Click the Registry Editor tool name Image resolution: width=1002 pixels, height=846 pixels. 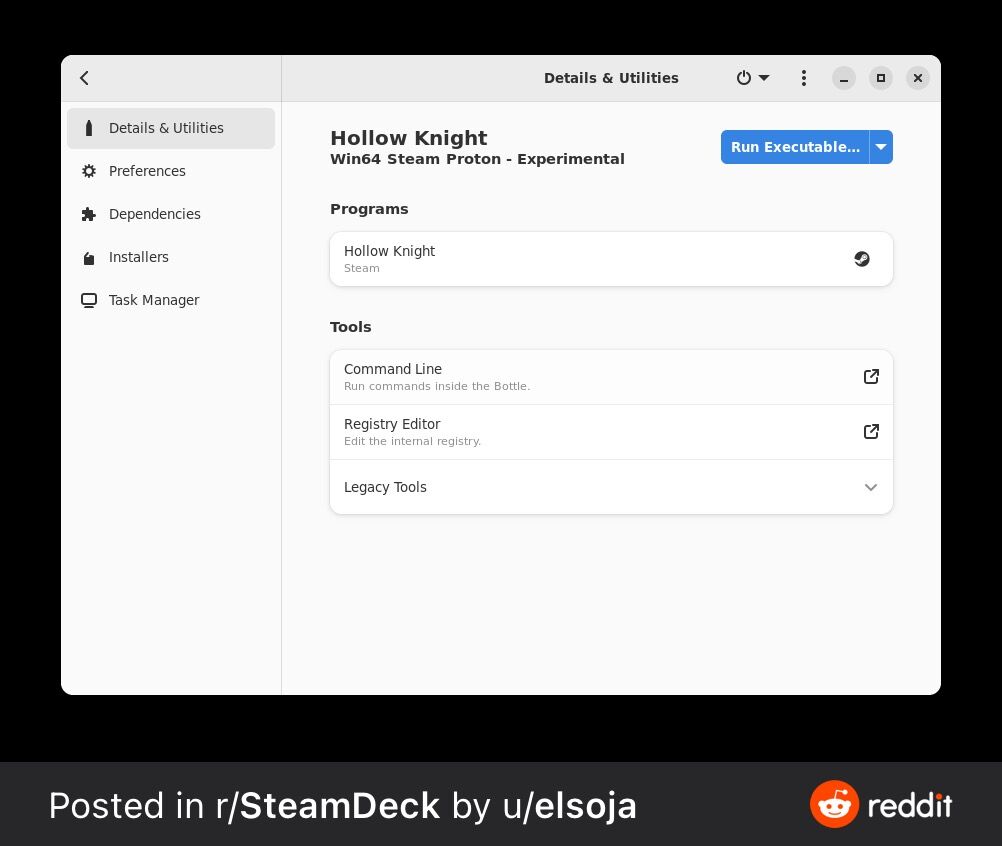pos(392,424)
